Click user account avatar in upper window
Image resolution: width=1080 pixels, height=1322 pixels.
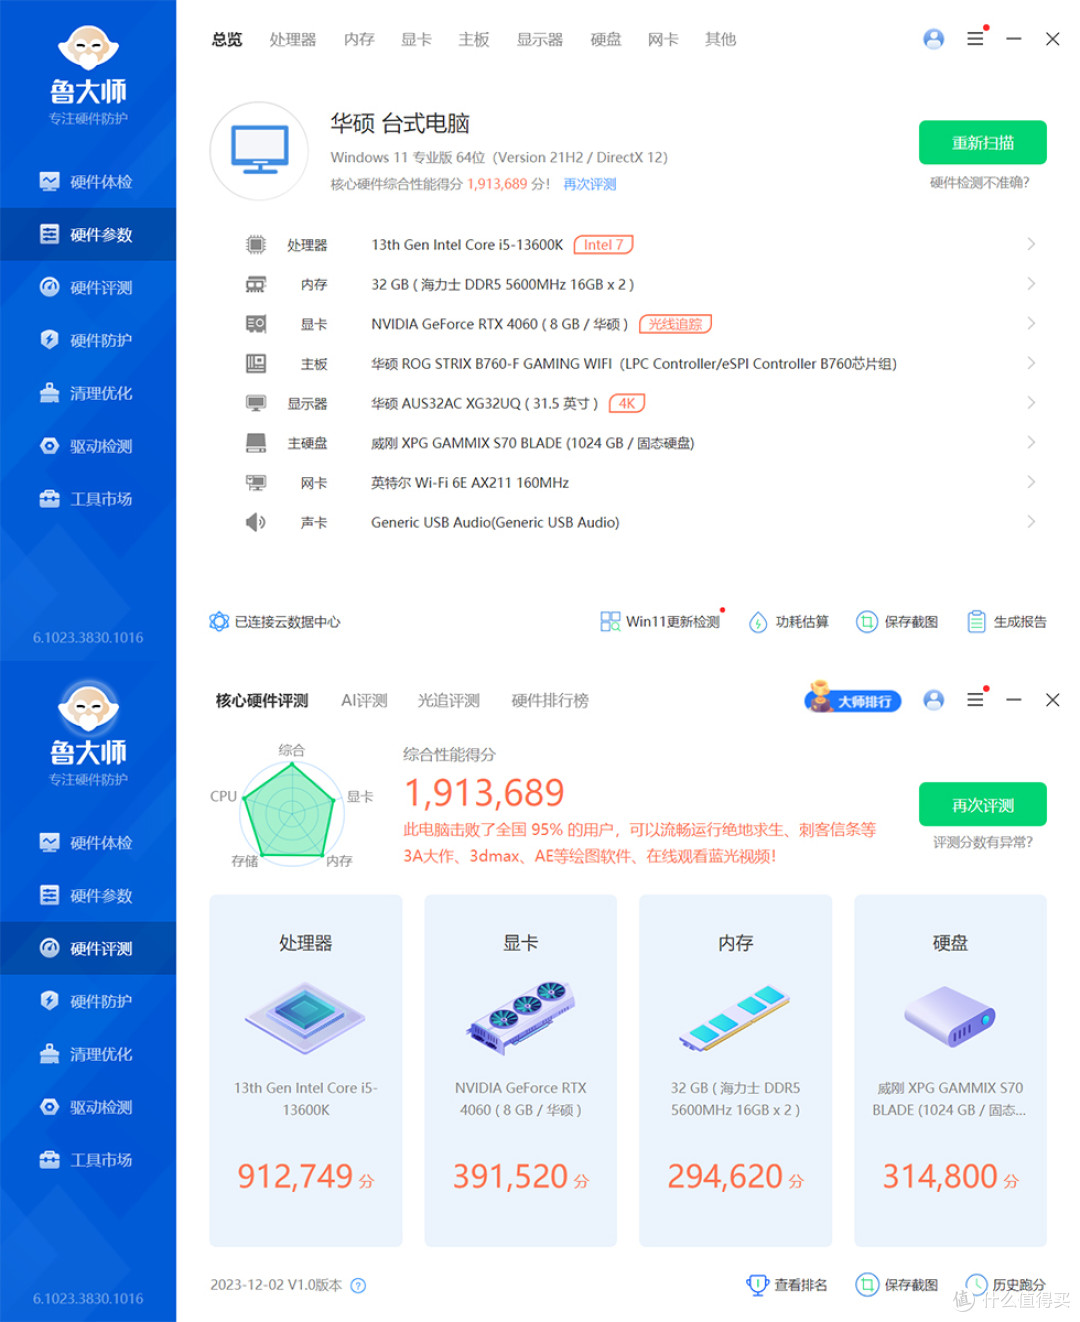click(933, 39)
